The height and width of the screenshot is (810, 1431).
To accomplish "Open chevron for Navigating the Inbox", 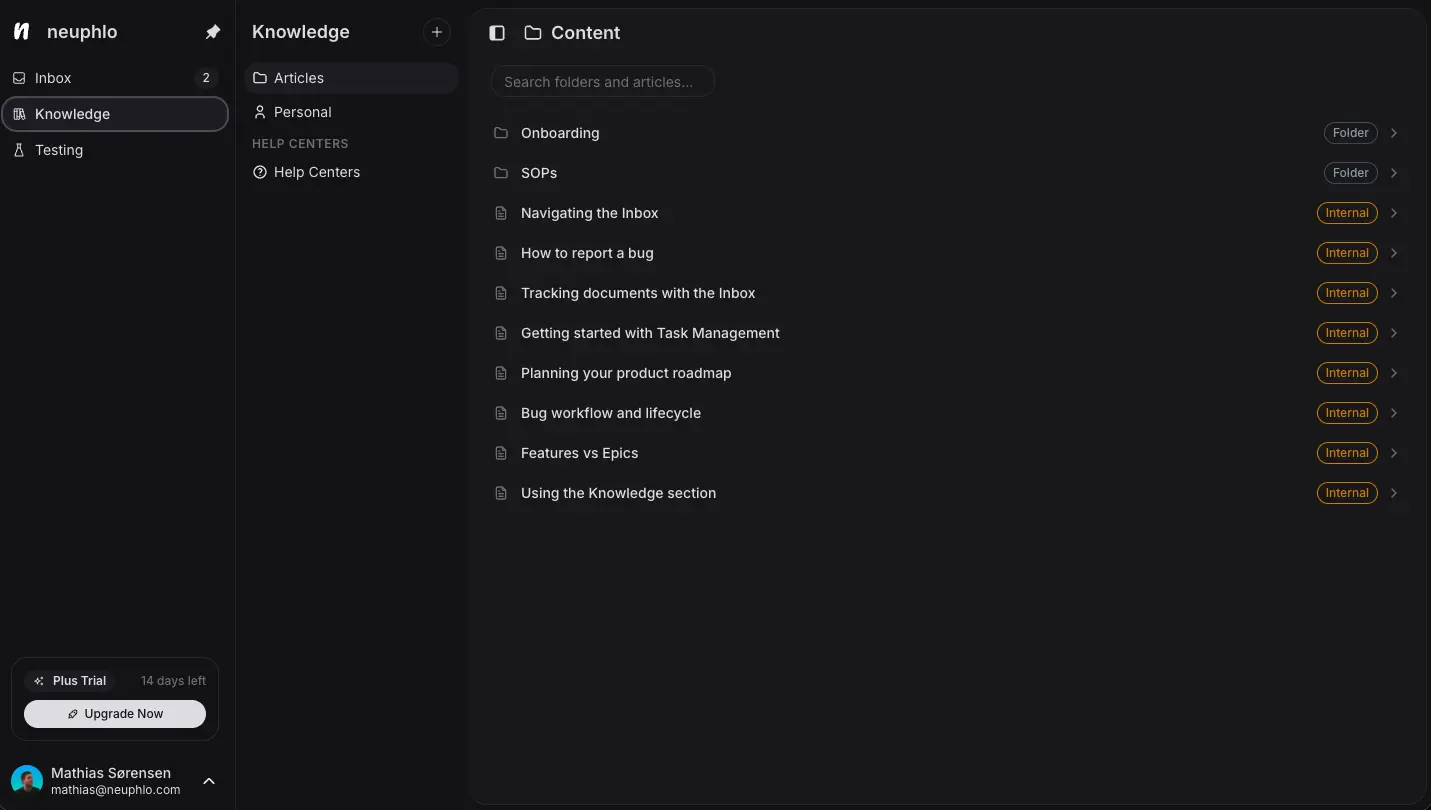I will point(1393,213).
